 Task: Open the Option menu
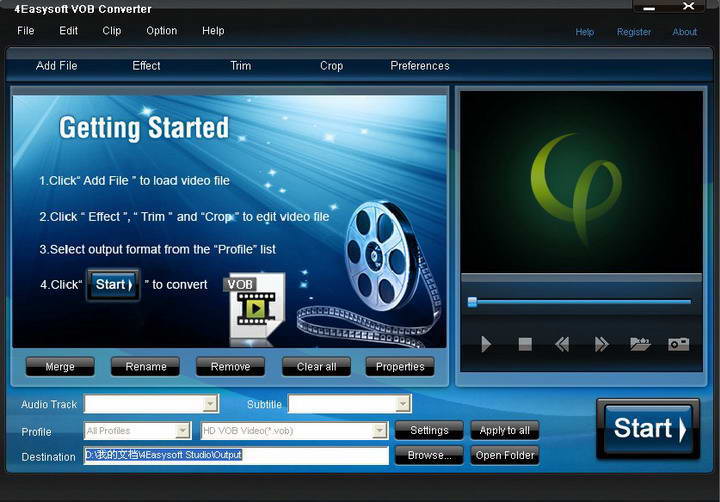point(162,31)
